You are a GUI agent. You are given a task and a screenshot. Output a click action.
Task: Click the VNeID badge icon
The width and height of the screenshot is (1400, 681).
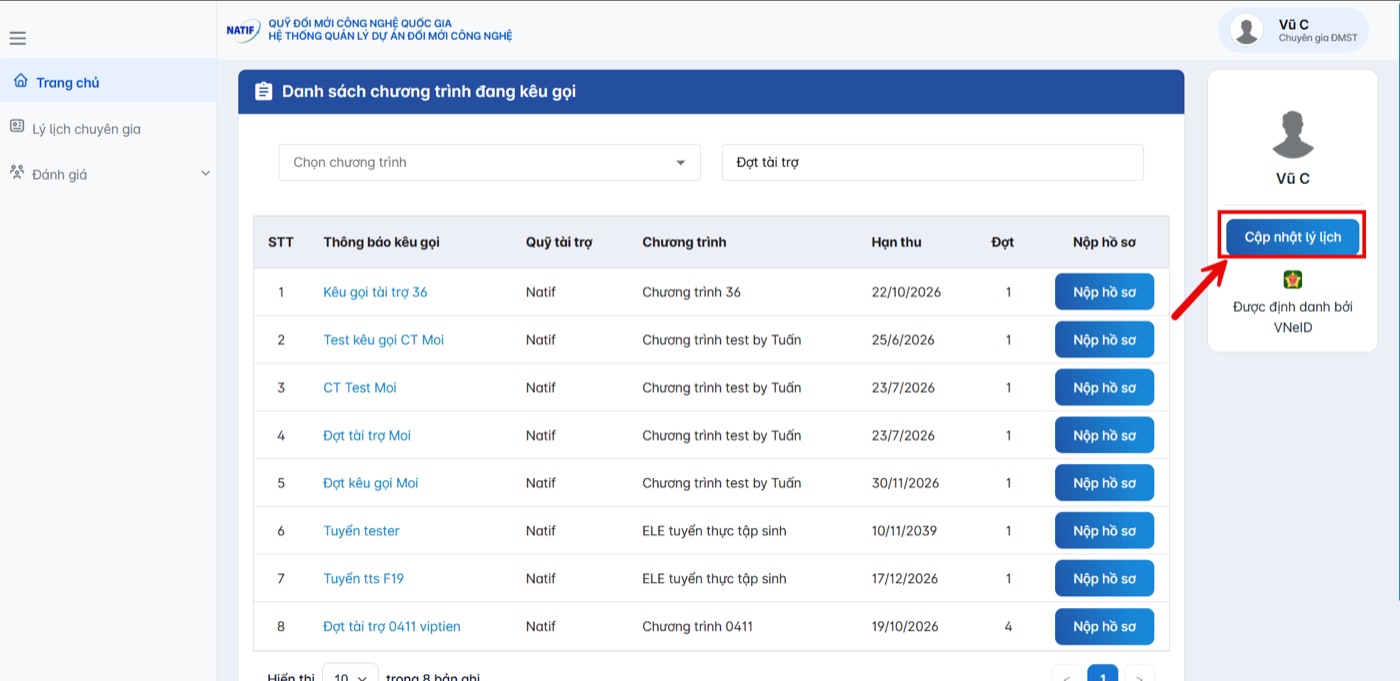1292,280
